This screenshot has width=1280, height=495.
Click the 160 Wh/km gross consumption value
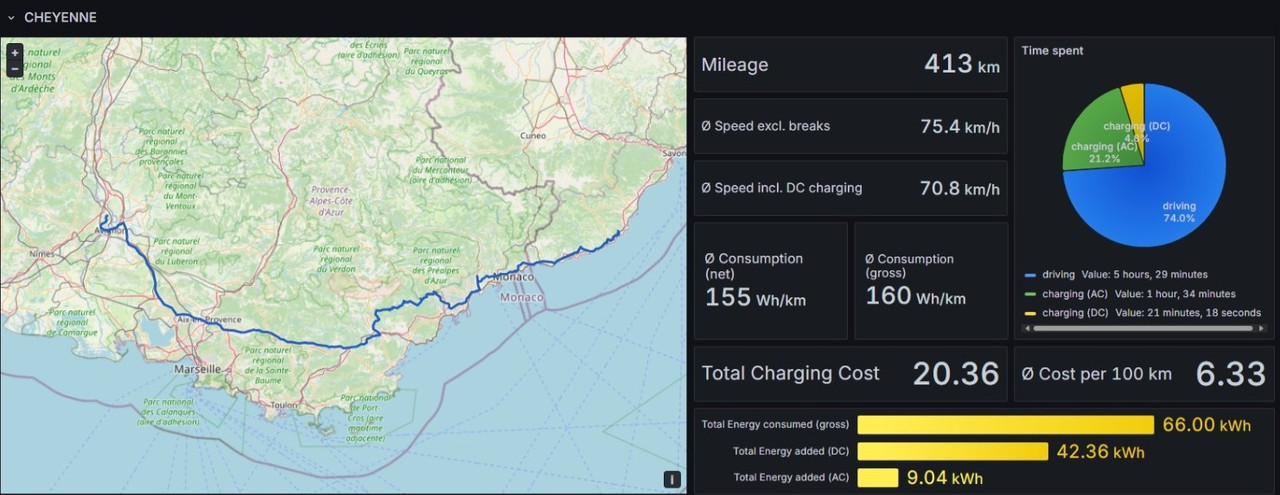tap(915, 296)
